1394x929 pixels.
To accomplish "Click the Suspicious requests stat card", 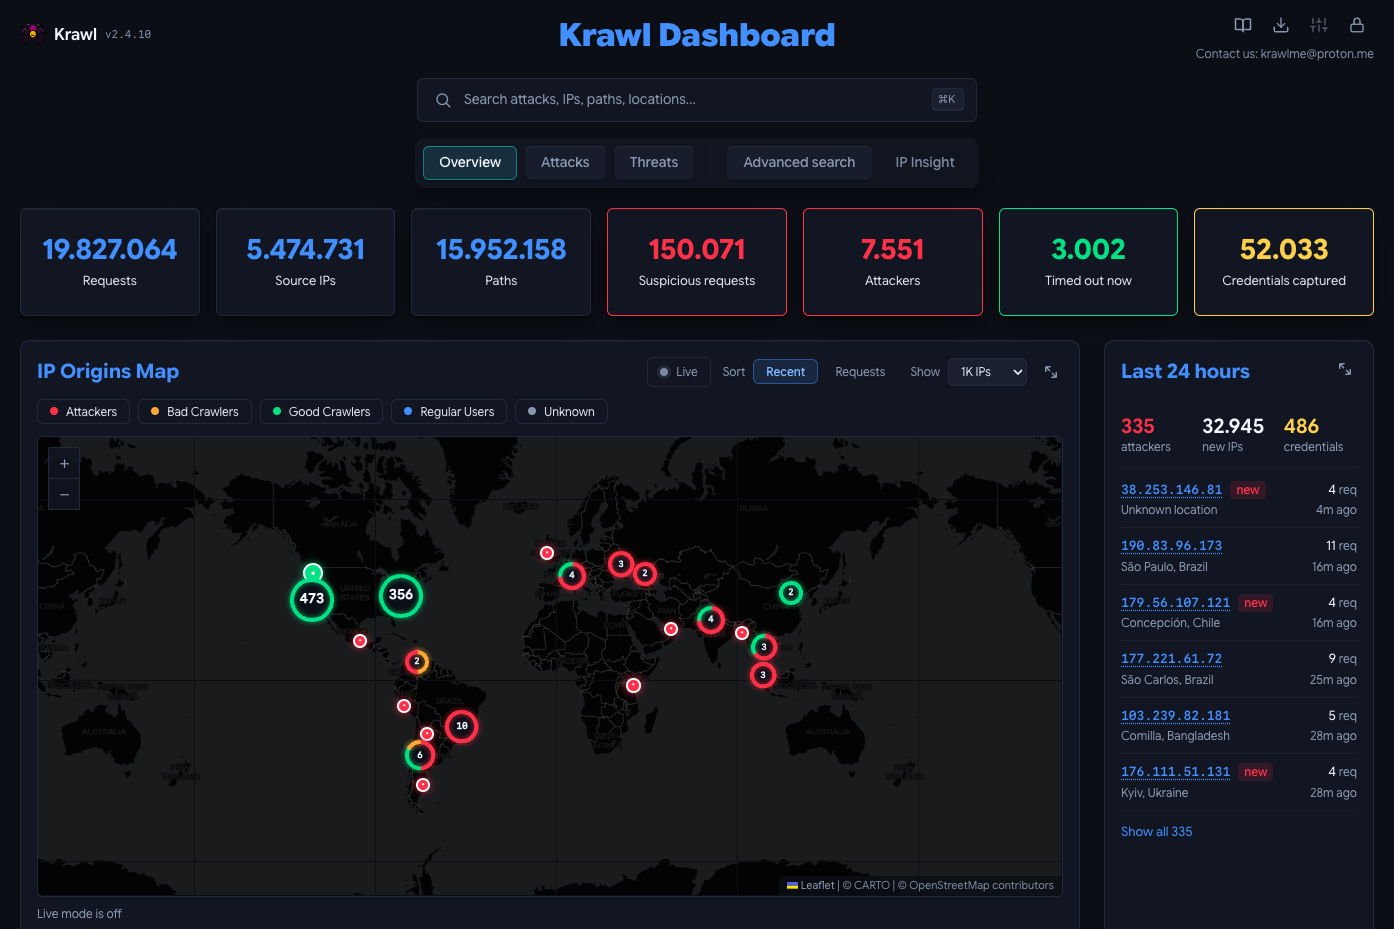I will 697,262.
